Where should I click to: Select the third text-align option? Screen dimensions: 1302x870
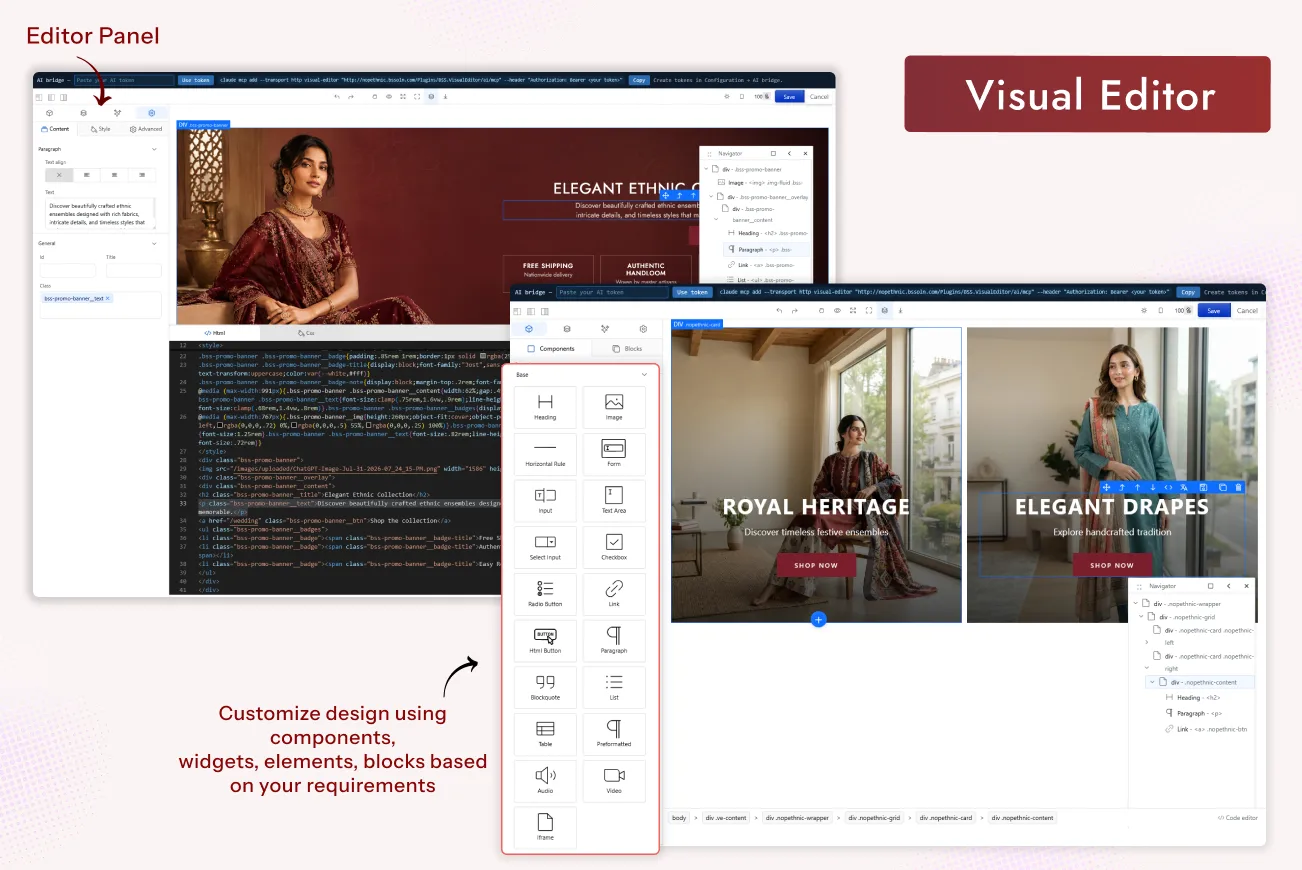tap(114, 175)
